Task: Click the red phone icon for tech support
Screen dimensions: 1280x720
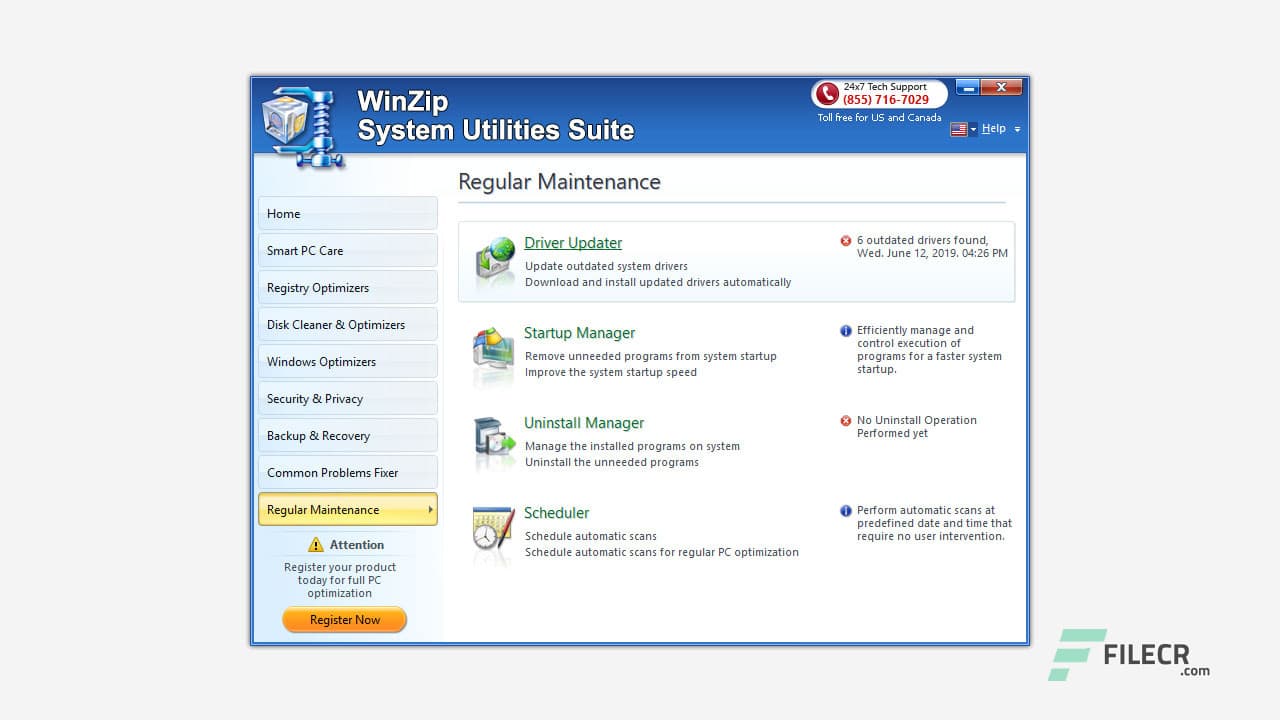Action: pyautogui.click(x=826, y=96)
